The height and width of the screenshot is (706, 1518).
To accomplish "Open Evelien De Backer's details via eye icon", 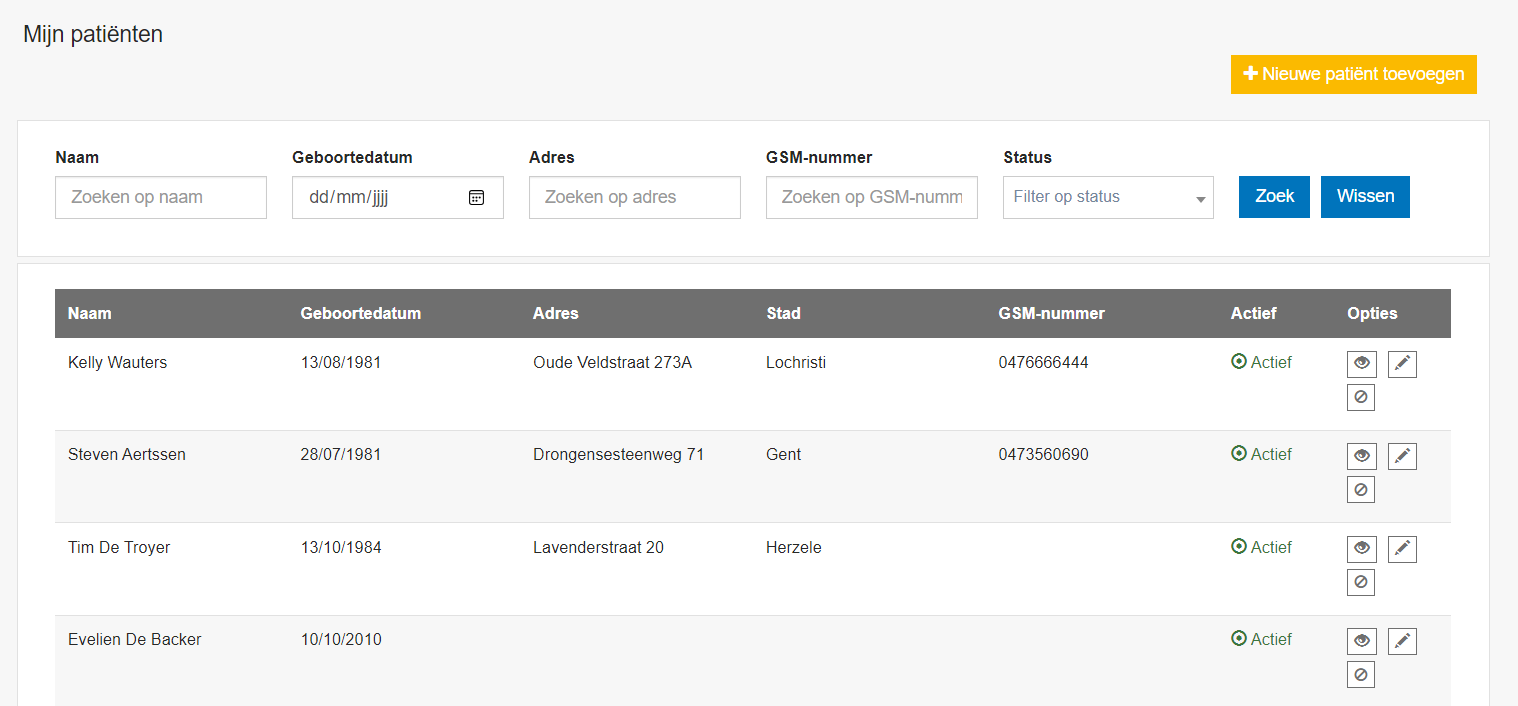I will [x=1361, y=640].
